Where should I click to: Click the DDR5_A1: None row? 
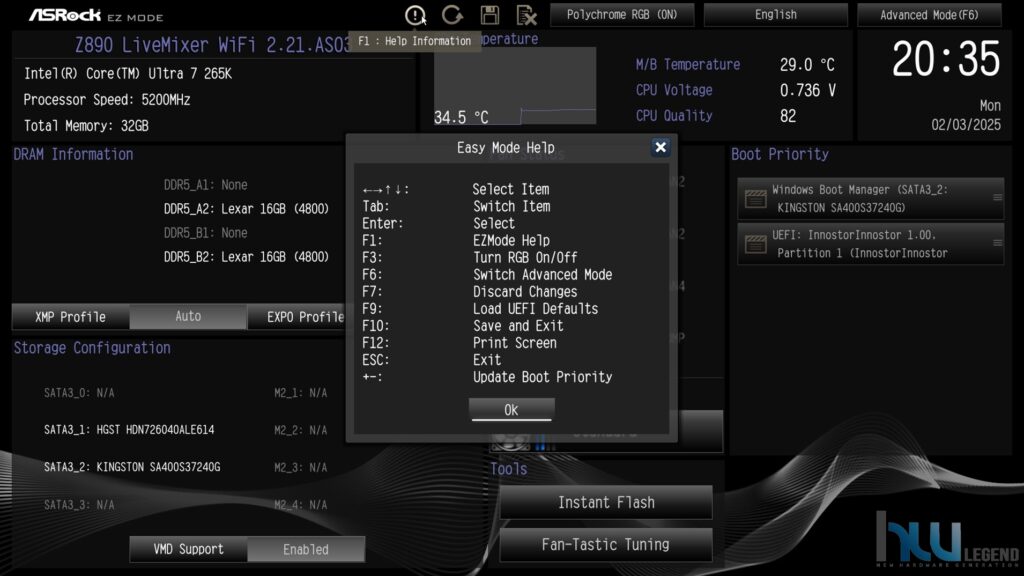(x=205, y=185)
